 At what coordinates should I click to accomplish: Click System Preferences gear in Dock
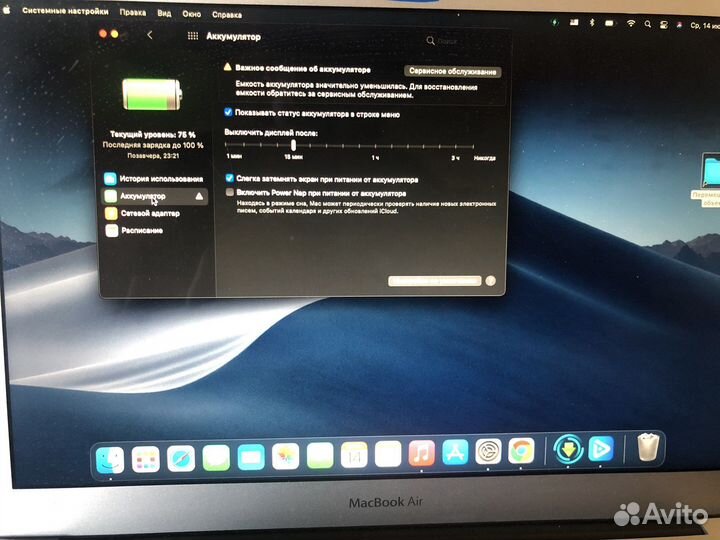click(x=488, y=452)
